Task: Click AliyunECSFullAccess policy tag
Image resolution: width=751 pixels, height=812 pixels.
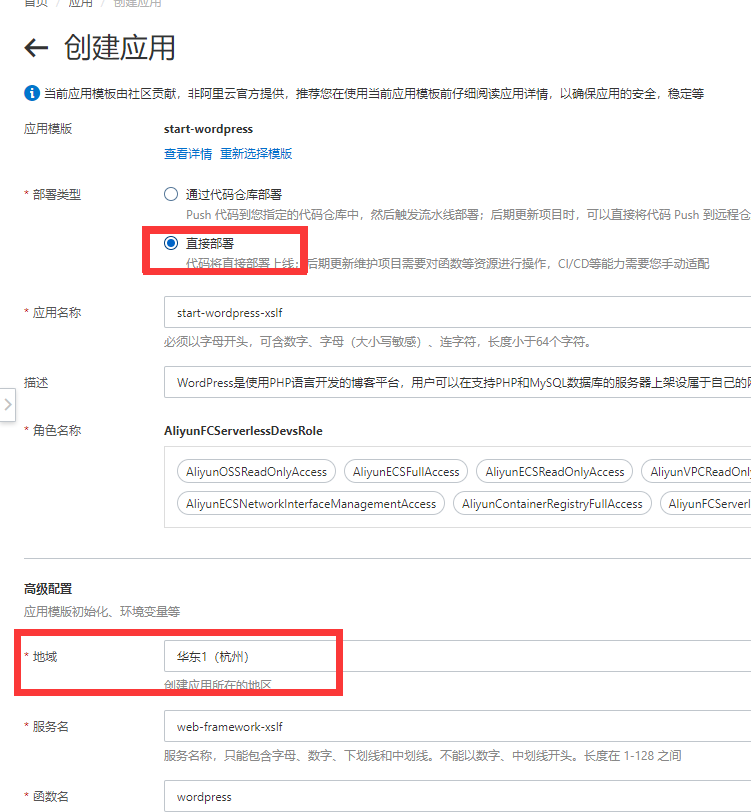Action: click(x=406, y=471)
